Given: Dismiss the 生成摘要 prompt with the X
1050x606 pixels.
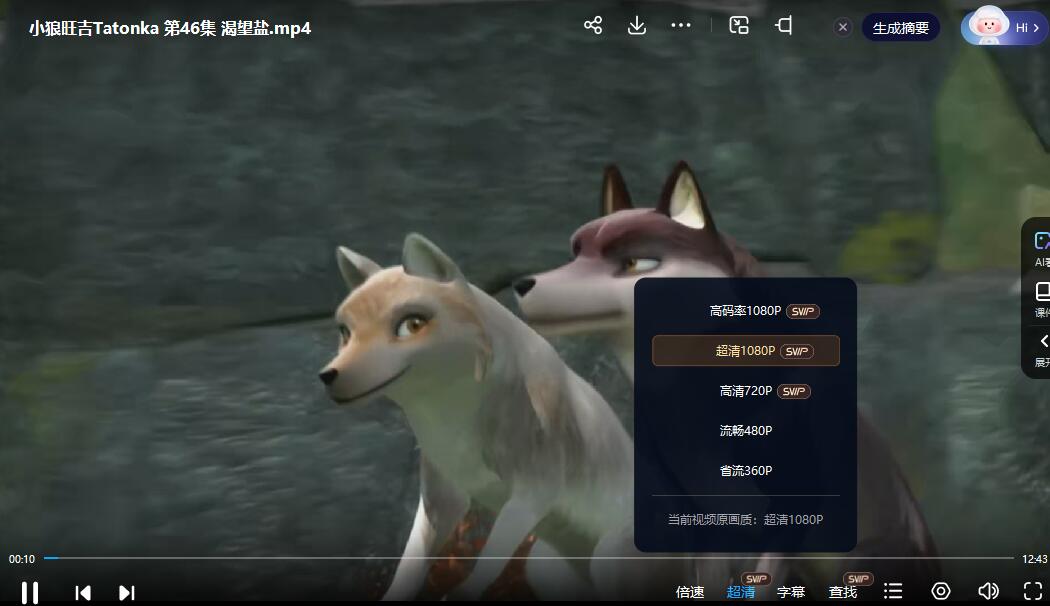Looking at the screenshot, I should (842, 27).
